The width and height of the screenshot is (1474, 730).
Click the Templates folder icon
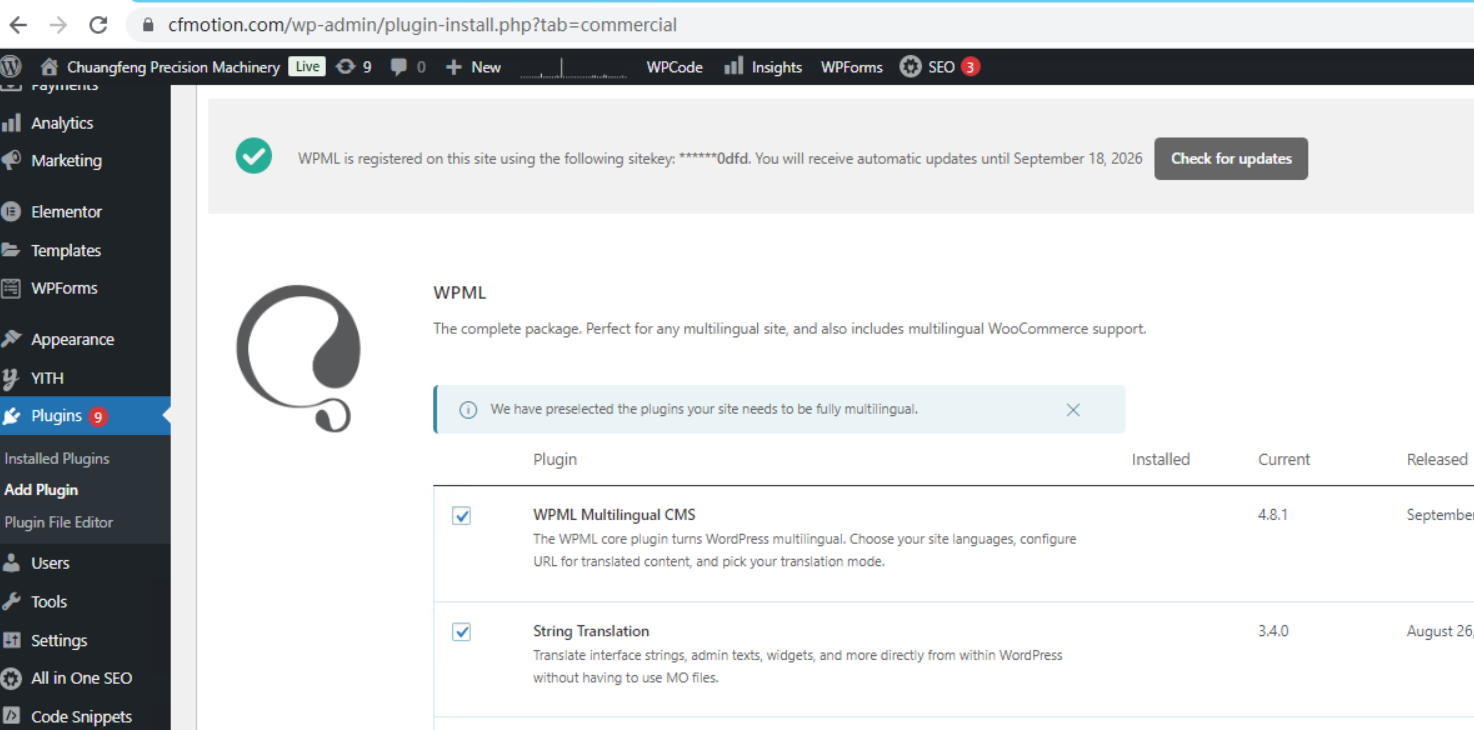pyautogui.click(x=11, y=250)
